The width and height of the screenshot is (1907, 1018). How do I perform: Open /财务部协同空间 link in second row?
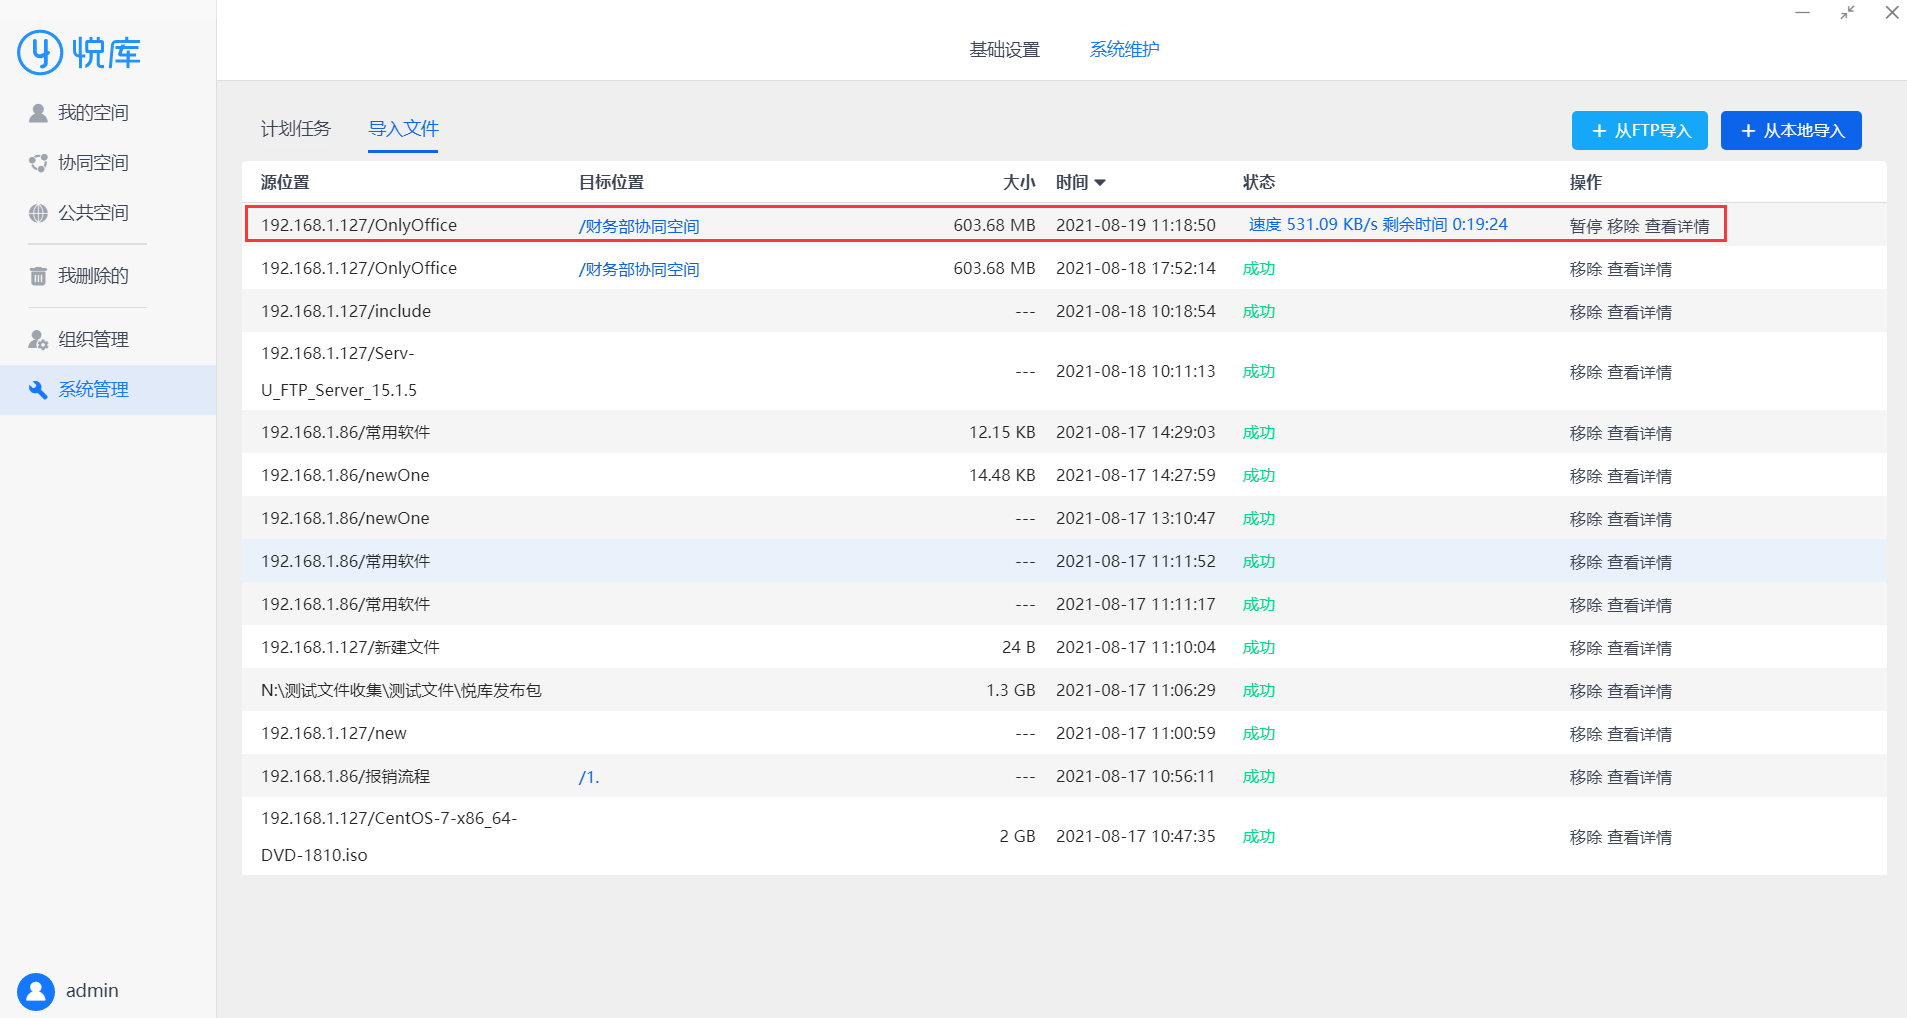point(638,269)
